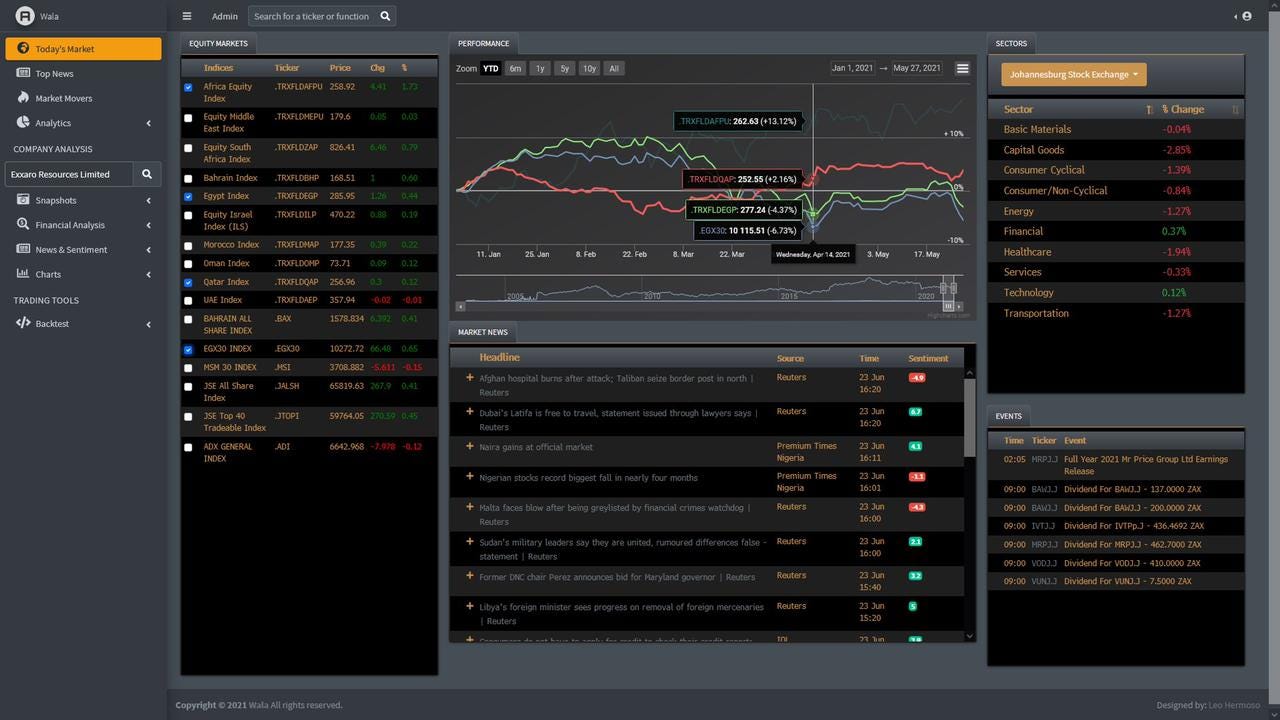Click the Financial Analysis icon
Image resolution: width=1280 pixels, height=720 pixels.
coord(24,224)
